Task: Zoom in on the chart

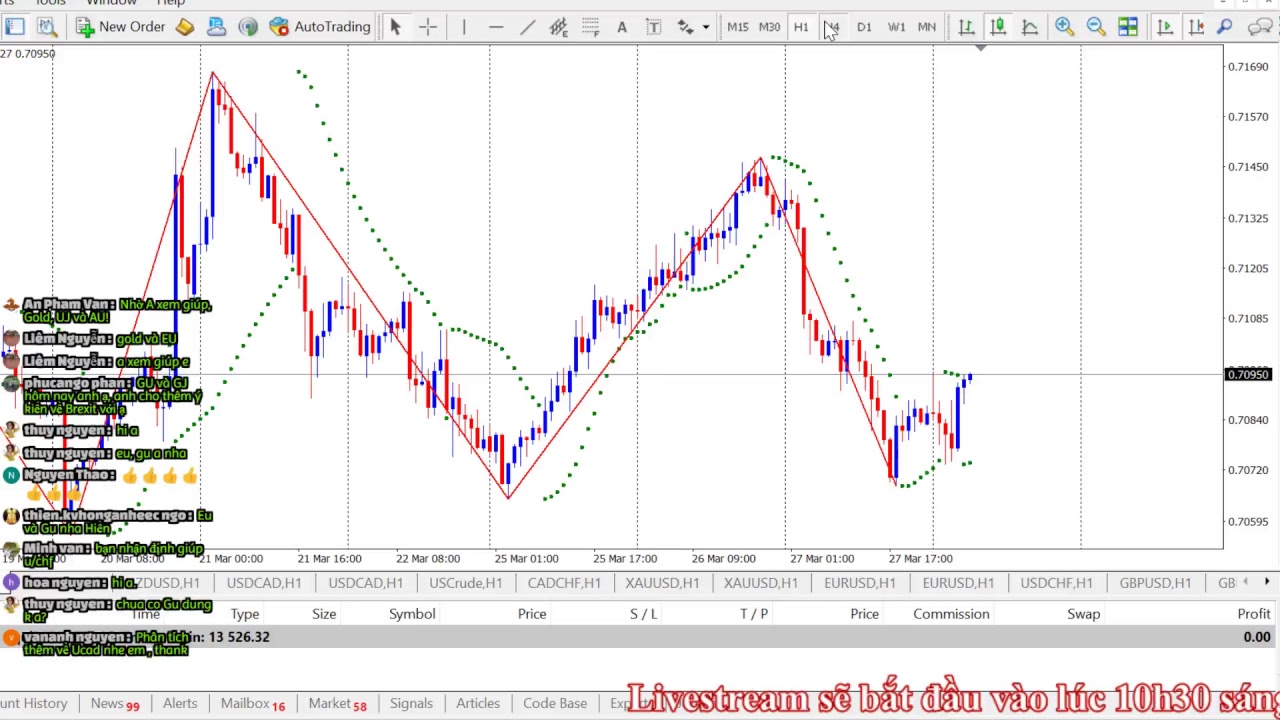Action: click(1064, 27)
